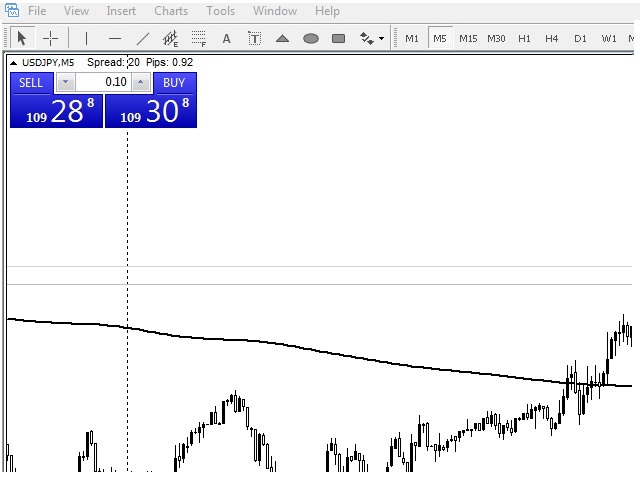This screenshot has width=640, height=480.
Task: Open the Charts menu
Action: pyautogui.click(x=171, y=11)
